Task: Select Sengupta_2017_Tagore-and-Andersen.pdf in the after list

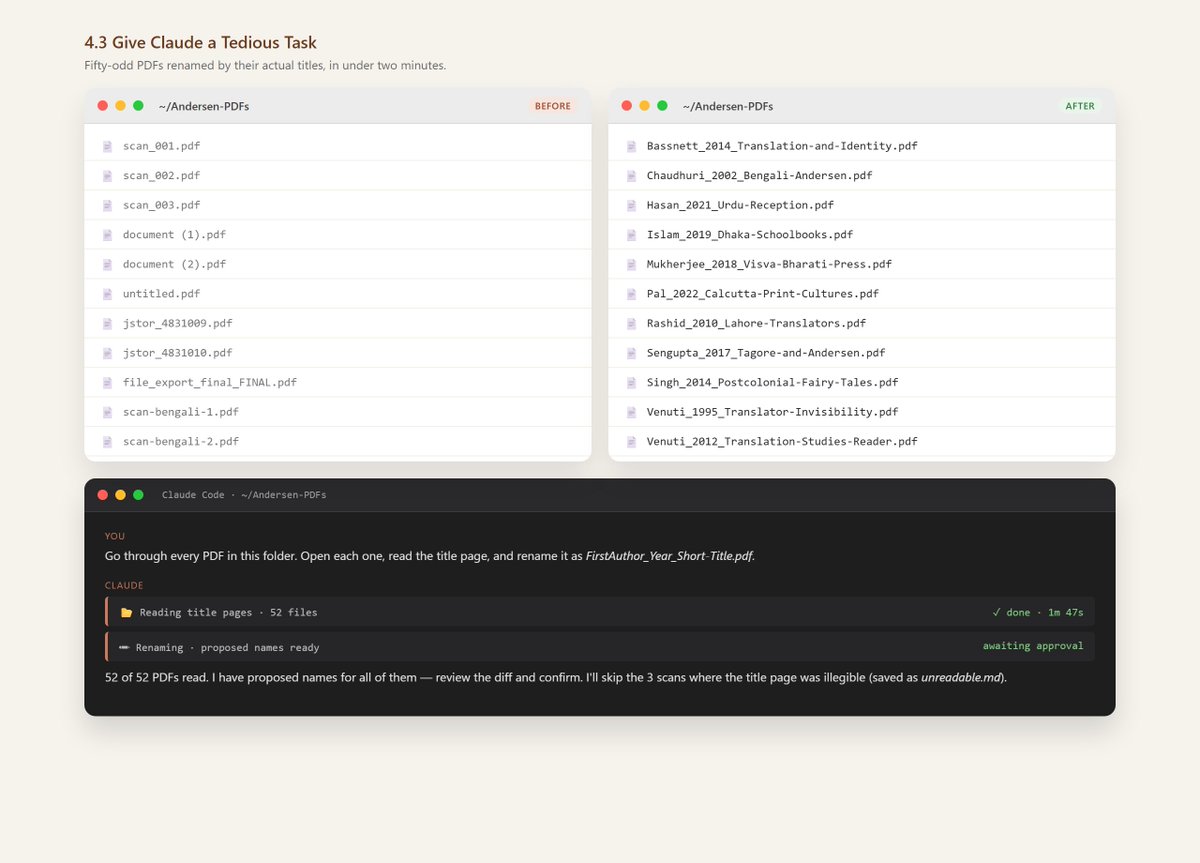Action: coord(862,353)
